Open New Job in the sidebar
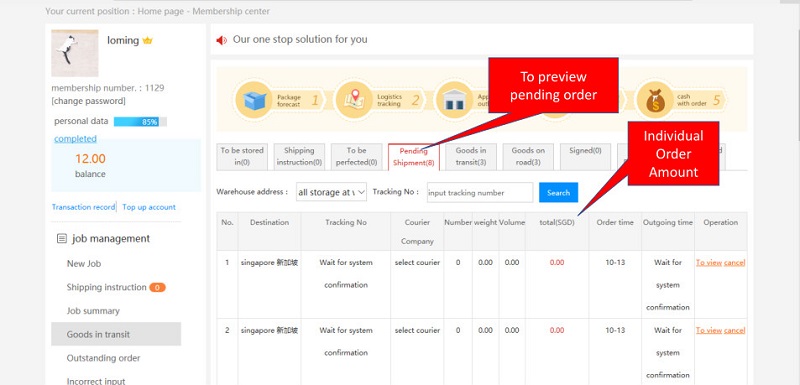The height and width of the screenshot is (385, 800). 84,264
